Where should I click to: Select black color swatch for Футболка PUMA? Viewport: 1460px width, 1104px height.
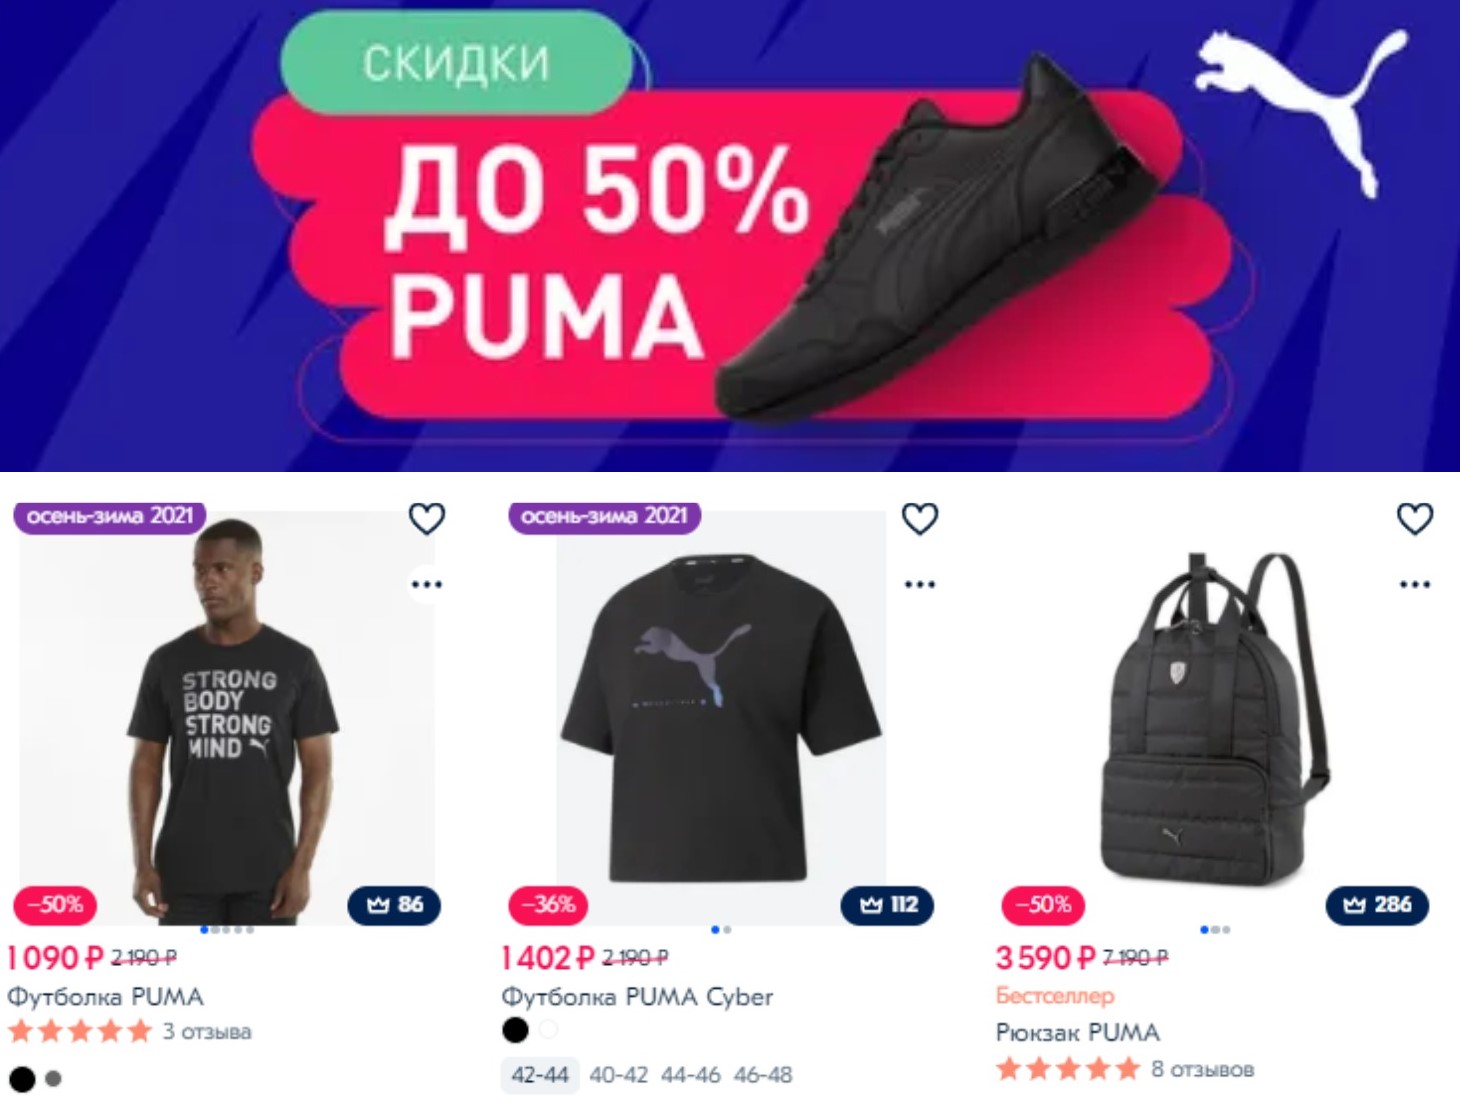pos(22,1079)
